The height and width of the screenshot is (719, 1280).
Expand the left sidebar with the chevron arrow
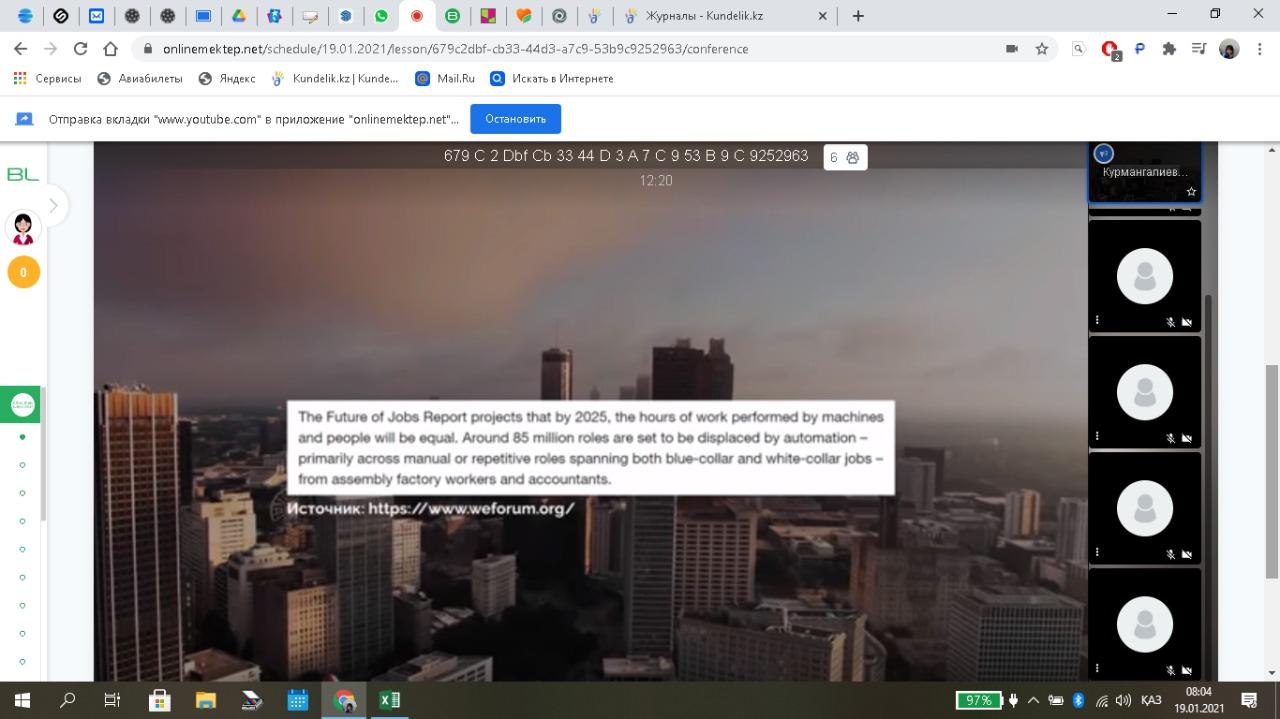pyautogui.click(x=53, y=206)
